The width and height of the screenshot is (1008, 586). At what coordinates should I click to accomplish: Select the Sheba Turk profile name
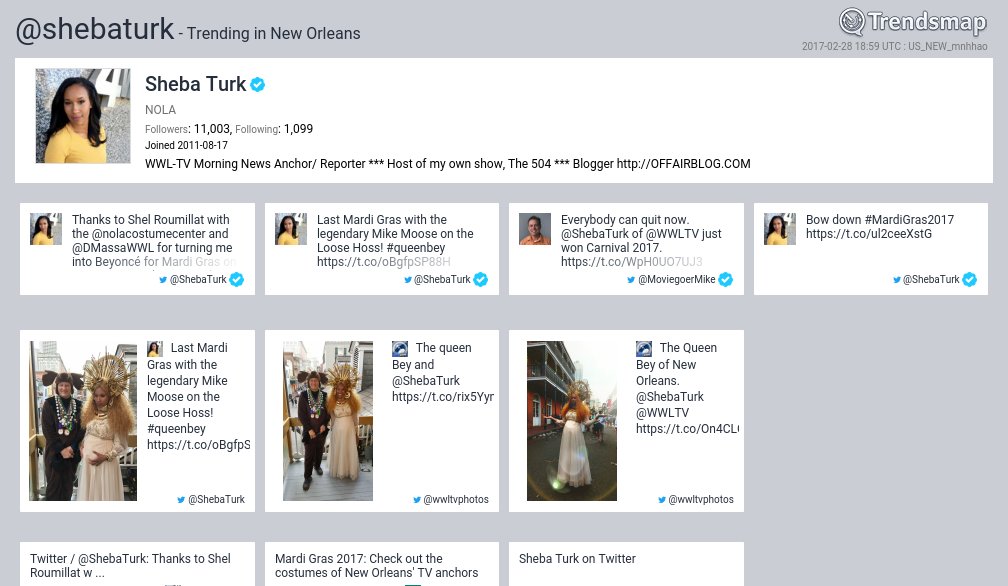[x=195, y=84]
